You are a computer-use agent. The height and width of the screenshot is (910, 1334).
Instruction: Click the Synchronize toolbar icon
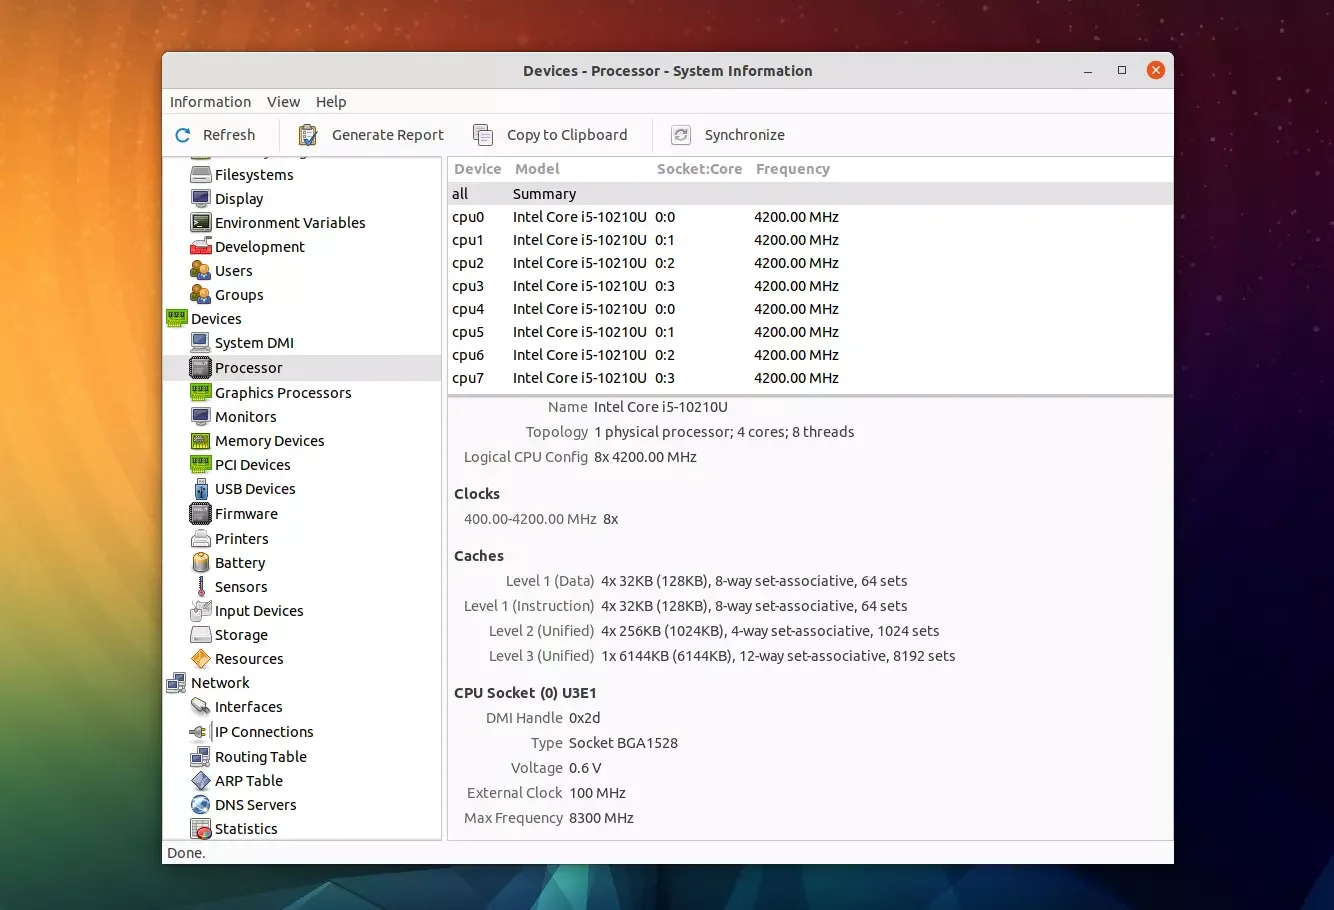click(681, 135)
